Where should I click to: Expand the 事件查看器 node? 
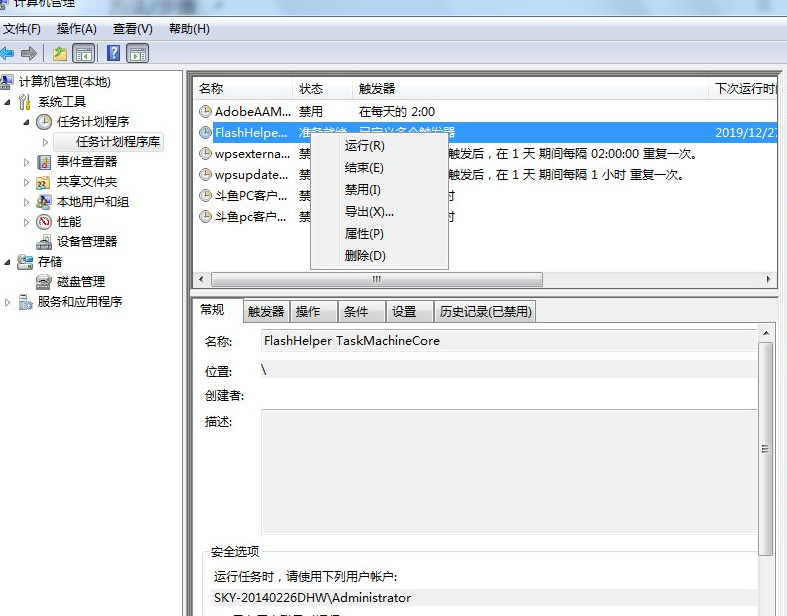coord(27,162)
